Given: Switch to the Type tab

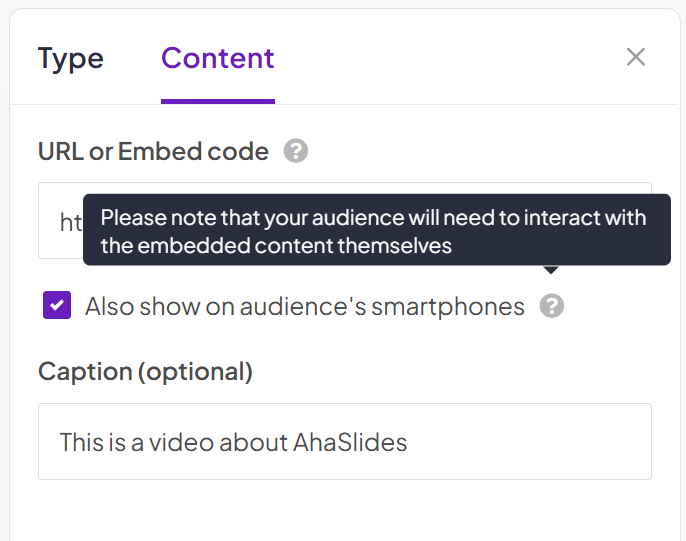Looking at the screenshot, I should tap(70, 58).
